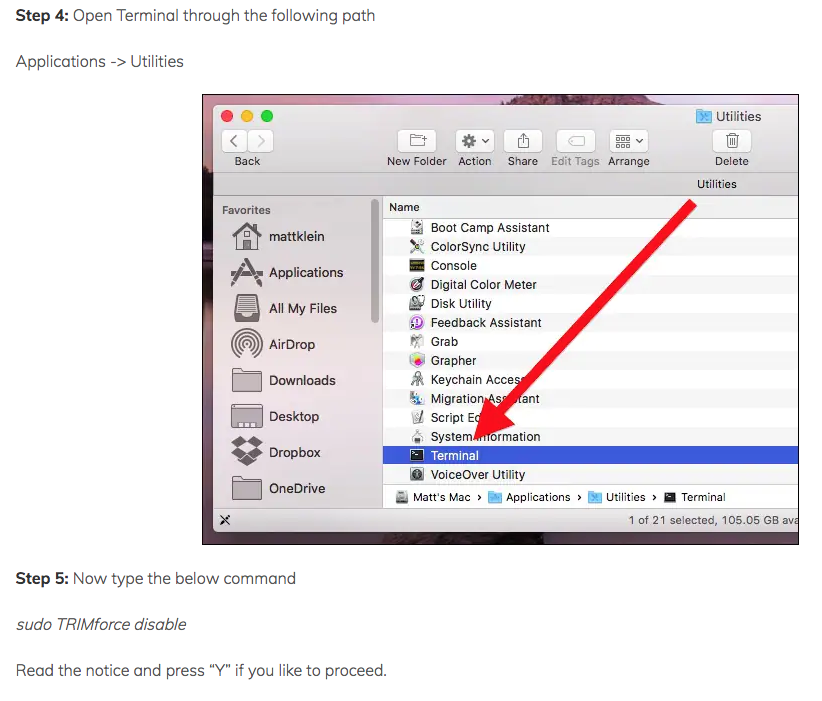Select ColorSync Utility in list
Image resolution: width=822 pixels, height=701 pixels.
tap(590, 246)
